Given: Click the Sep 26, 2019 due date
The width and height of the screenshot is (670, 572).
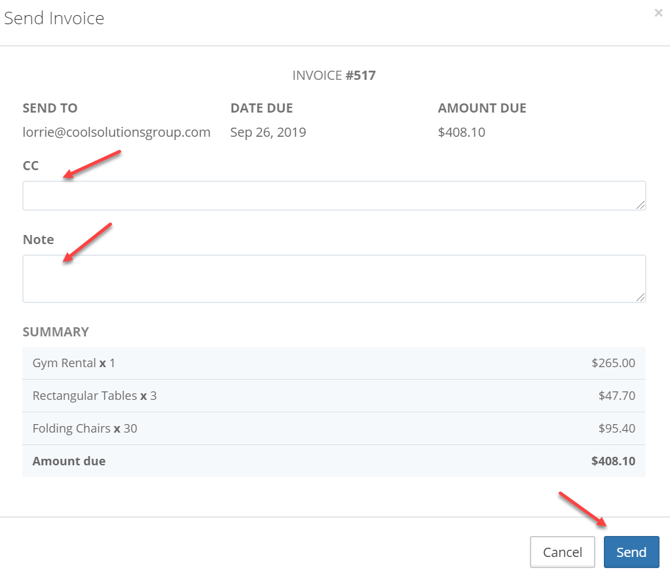Looking at the screenshot, I should [268, 132].
